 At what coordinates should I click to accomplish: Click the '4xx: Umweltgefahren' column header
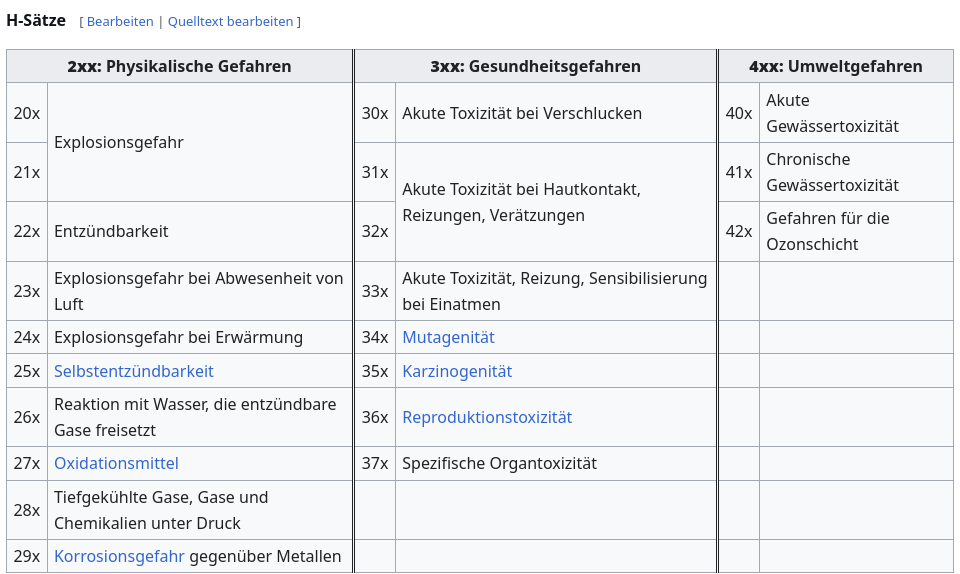pyautogui.click(x=835, y=67)
